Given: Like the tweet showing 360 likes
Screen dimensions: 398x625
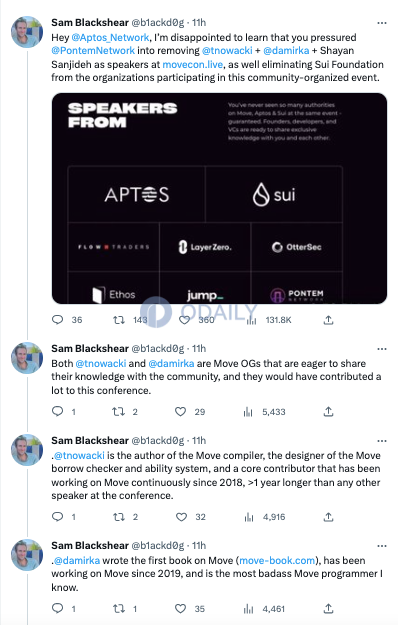Looking at the screenshot, I should (x=184, y=320).
